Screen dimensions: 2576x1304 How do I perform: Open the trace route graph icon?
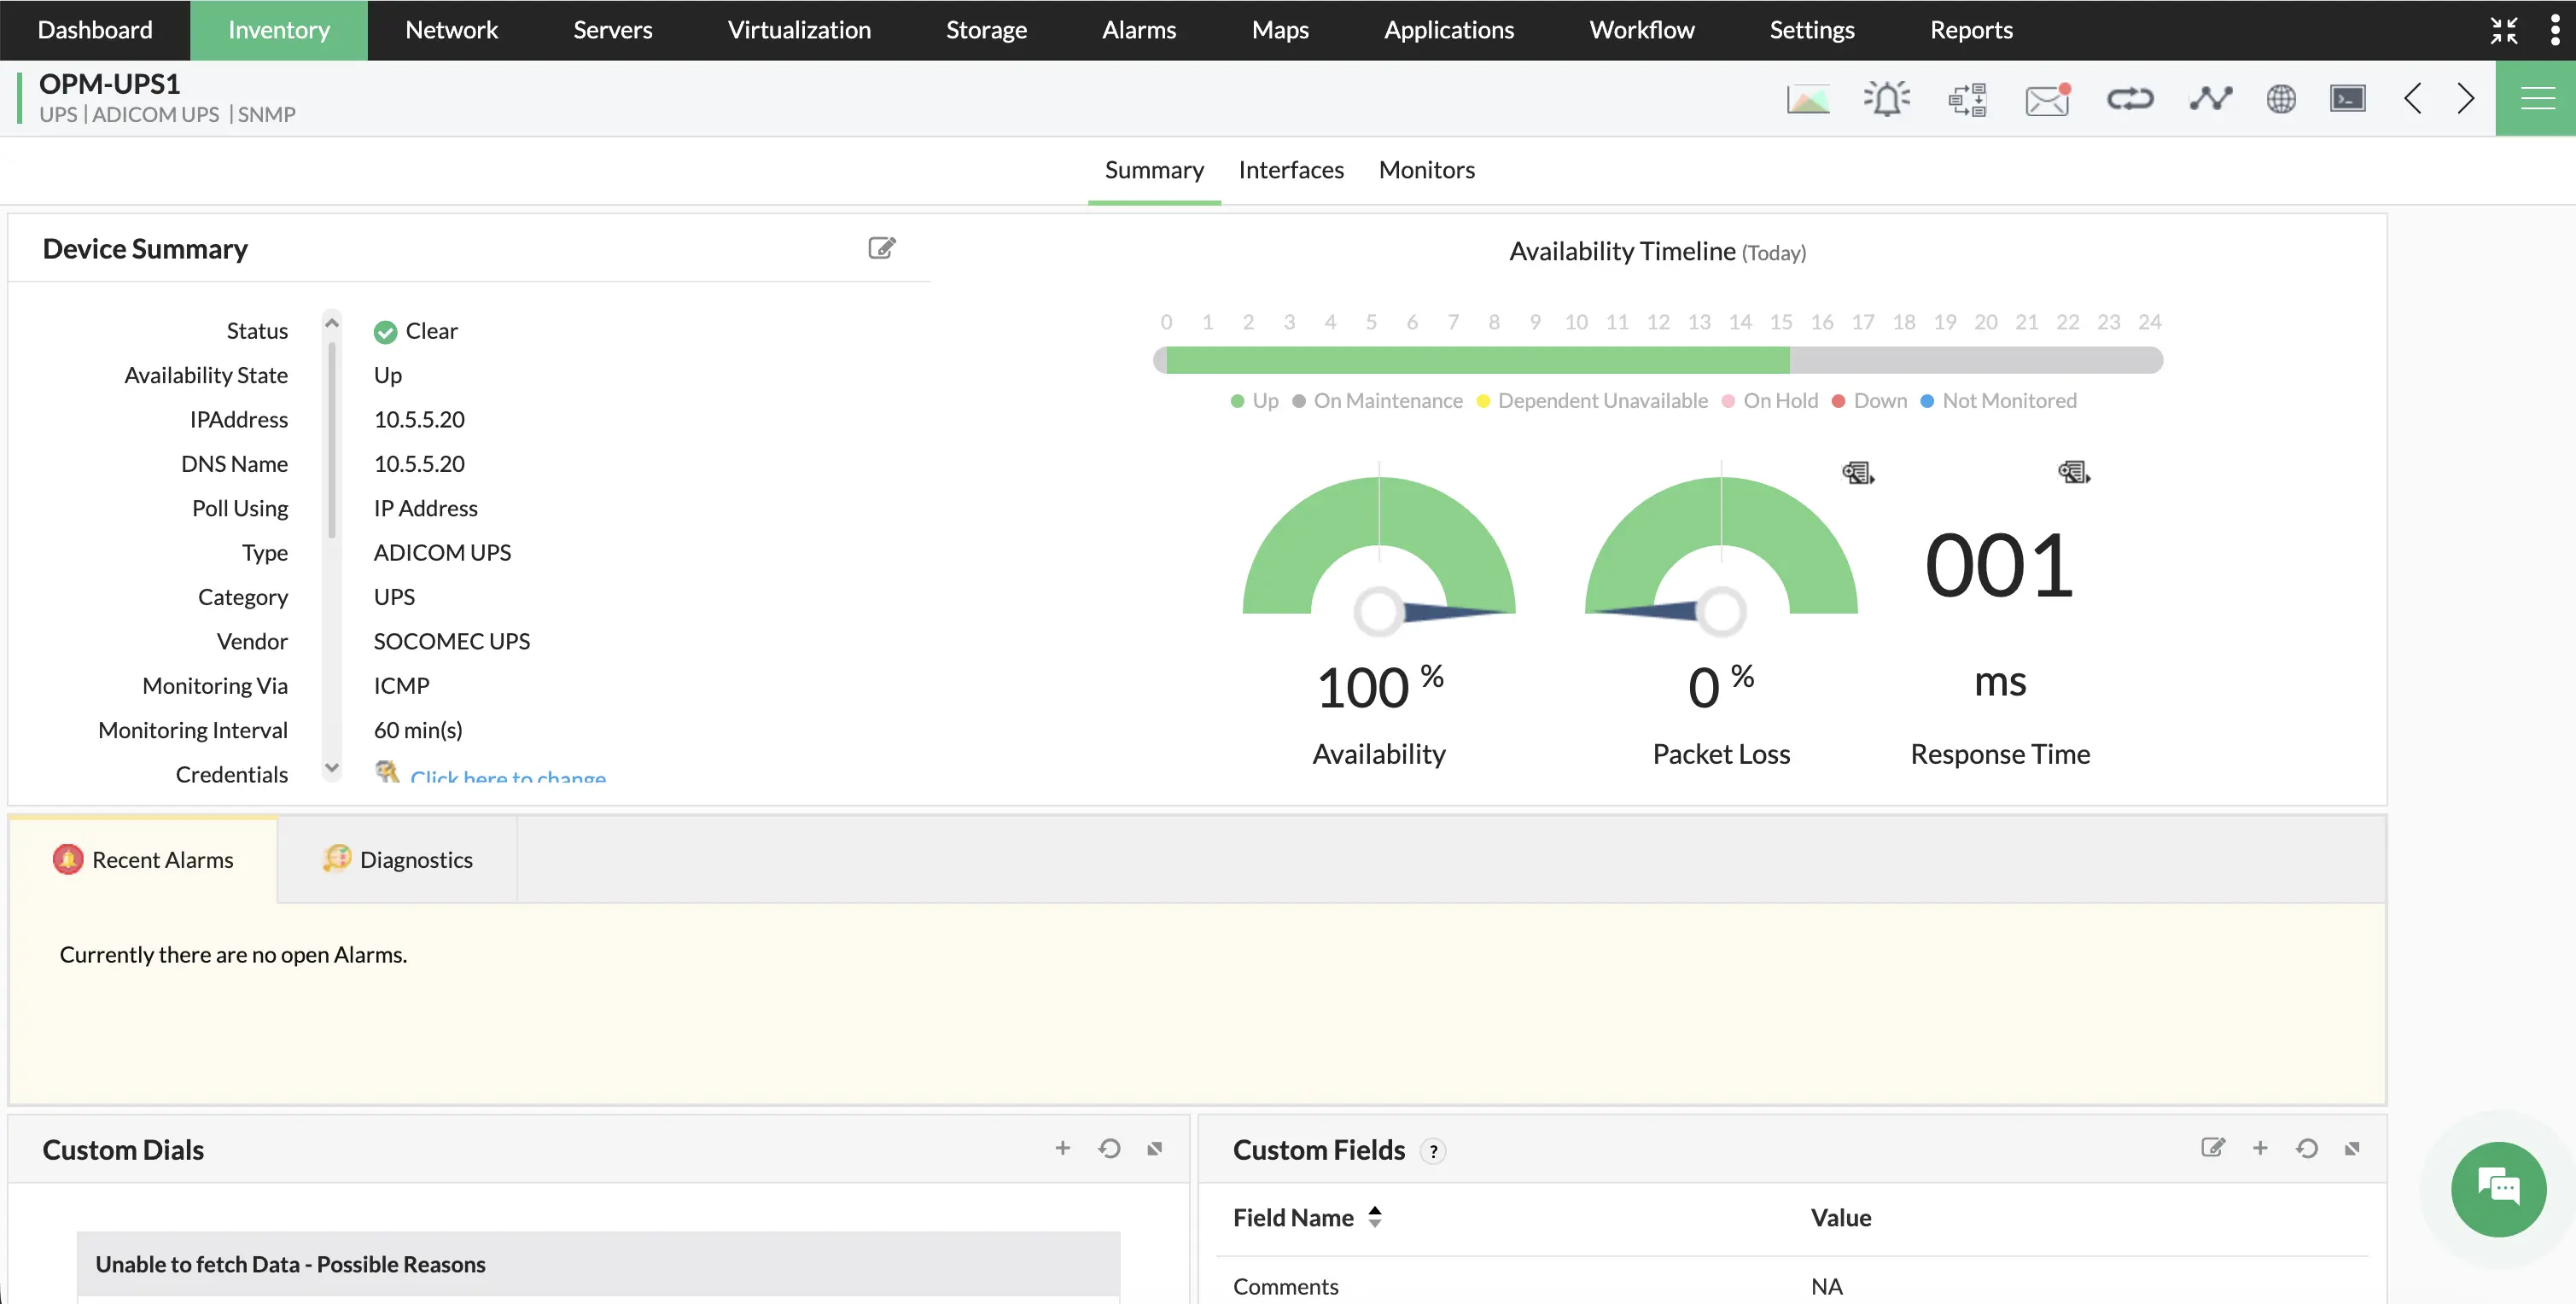pos(2210,99)
